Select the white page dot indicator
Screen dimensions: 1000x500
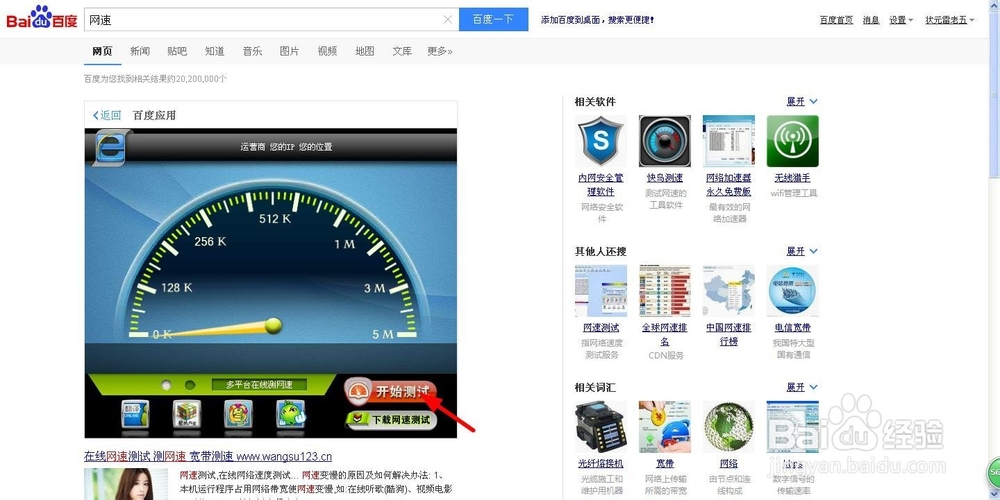click(x=166, y=385)
